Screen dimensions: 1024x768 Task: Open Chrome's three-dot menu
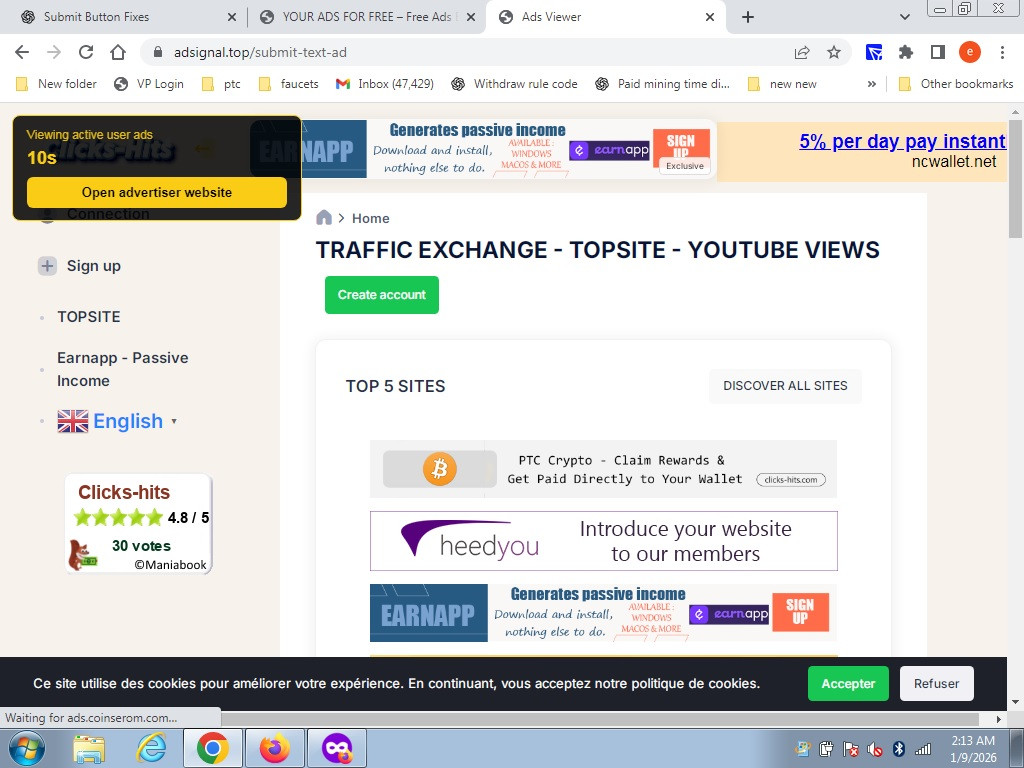[x=1002, y=52]
